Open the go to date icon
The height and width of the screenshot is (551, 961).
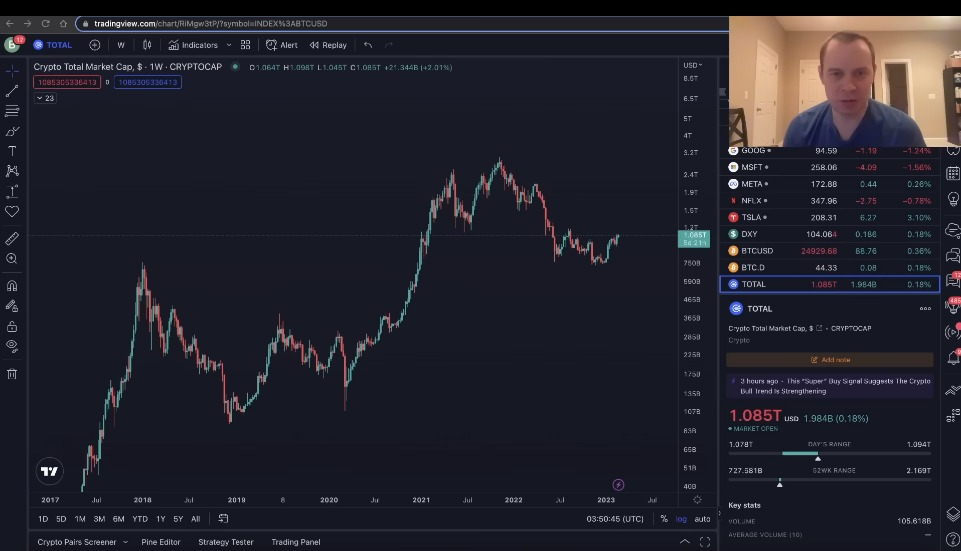223,519
